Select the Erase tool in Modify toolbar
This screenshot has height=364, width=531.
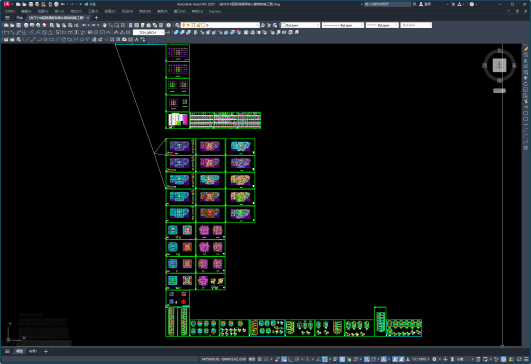(526, 49)
